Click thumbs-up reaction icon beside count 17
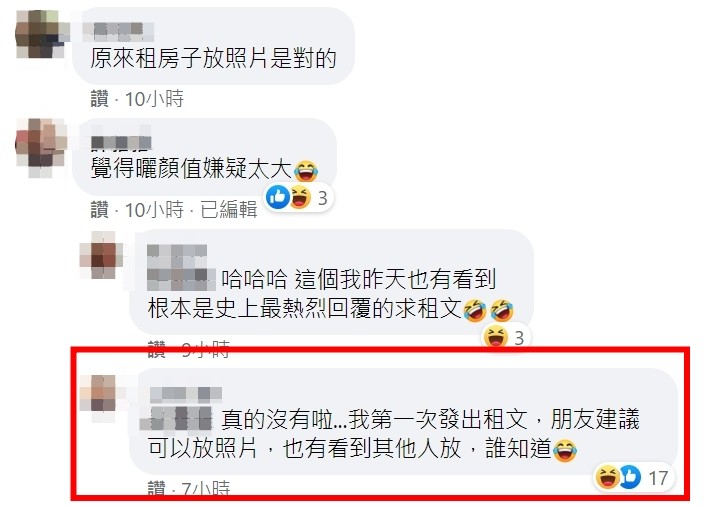The height and width of the screenshot is (506, 717). point(630,477)
